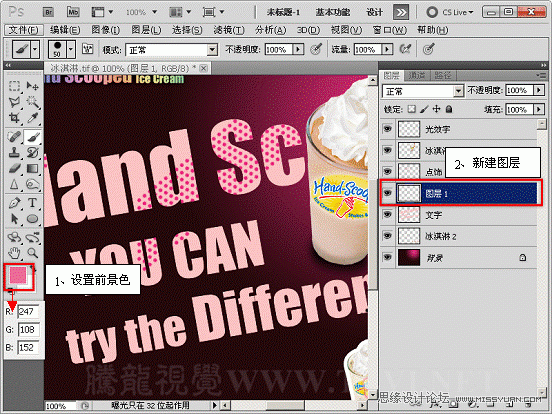Show more workspaces via double arrow
The image size is (552, 414).
coord(401,12)
